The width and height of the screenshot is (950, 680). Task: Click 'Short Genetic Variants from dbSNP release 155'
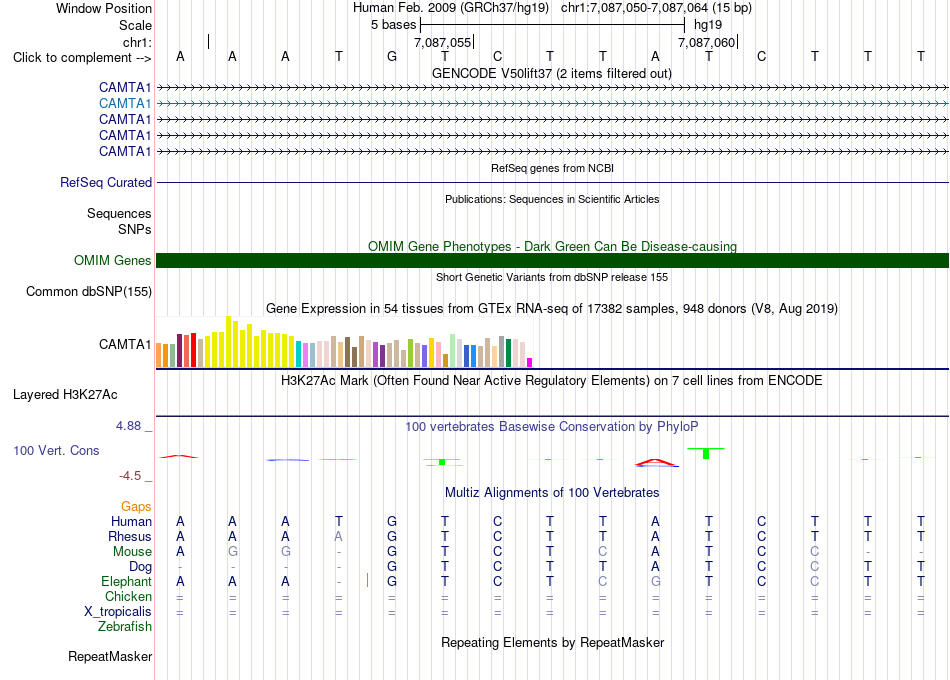(x=552, y=278)
